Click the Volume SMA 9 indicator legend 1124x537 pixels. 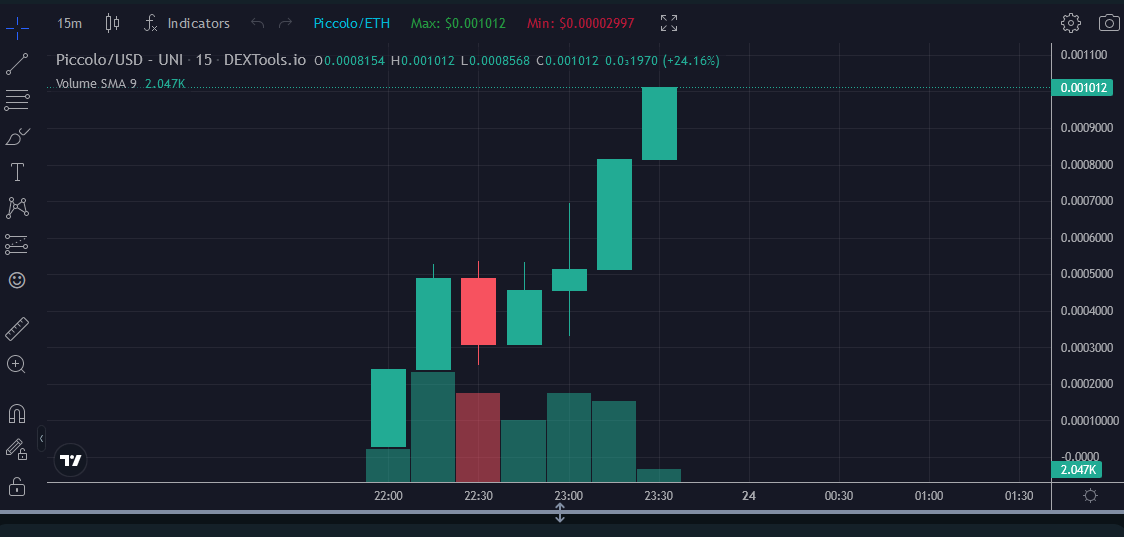click(96, 83)
